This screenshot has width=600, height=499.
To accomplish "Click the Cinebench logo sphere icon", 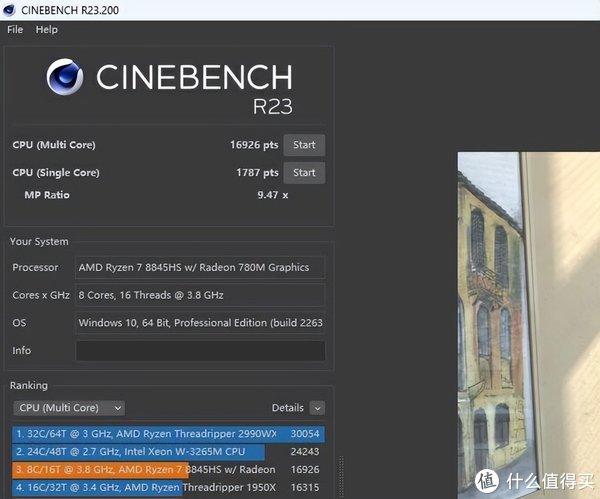I will click(65, 77).
